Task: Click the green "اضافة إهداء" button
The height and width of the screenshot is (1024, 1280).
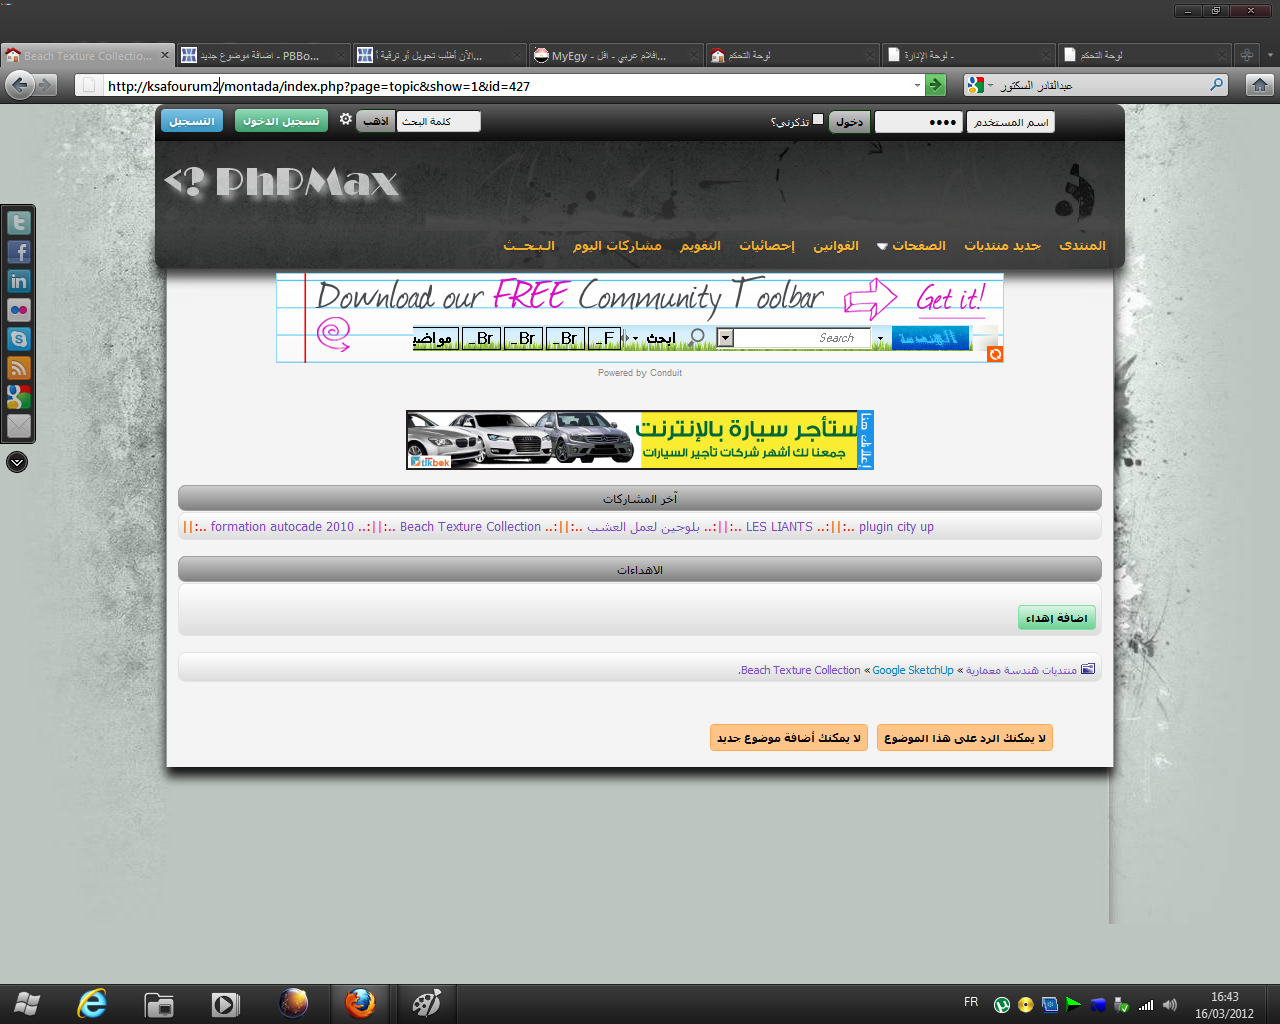Action: point(1057,618)
